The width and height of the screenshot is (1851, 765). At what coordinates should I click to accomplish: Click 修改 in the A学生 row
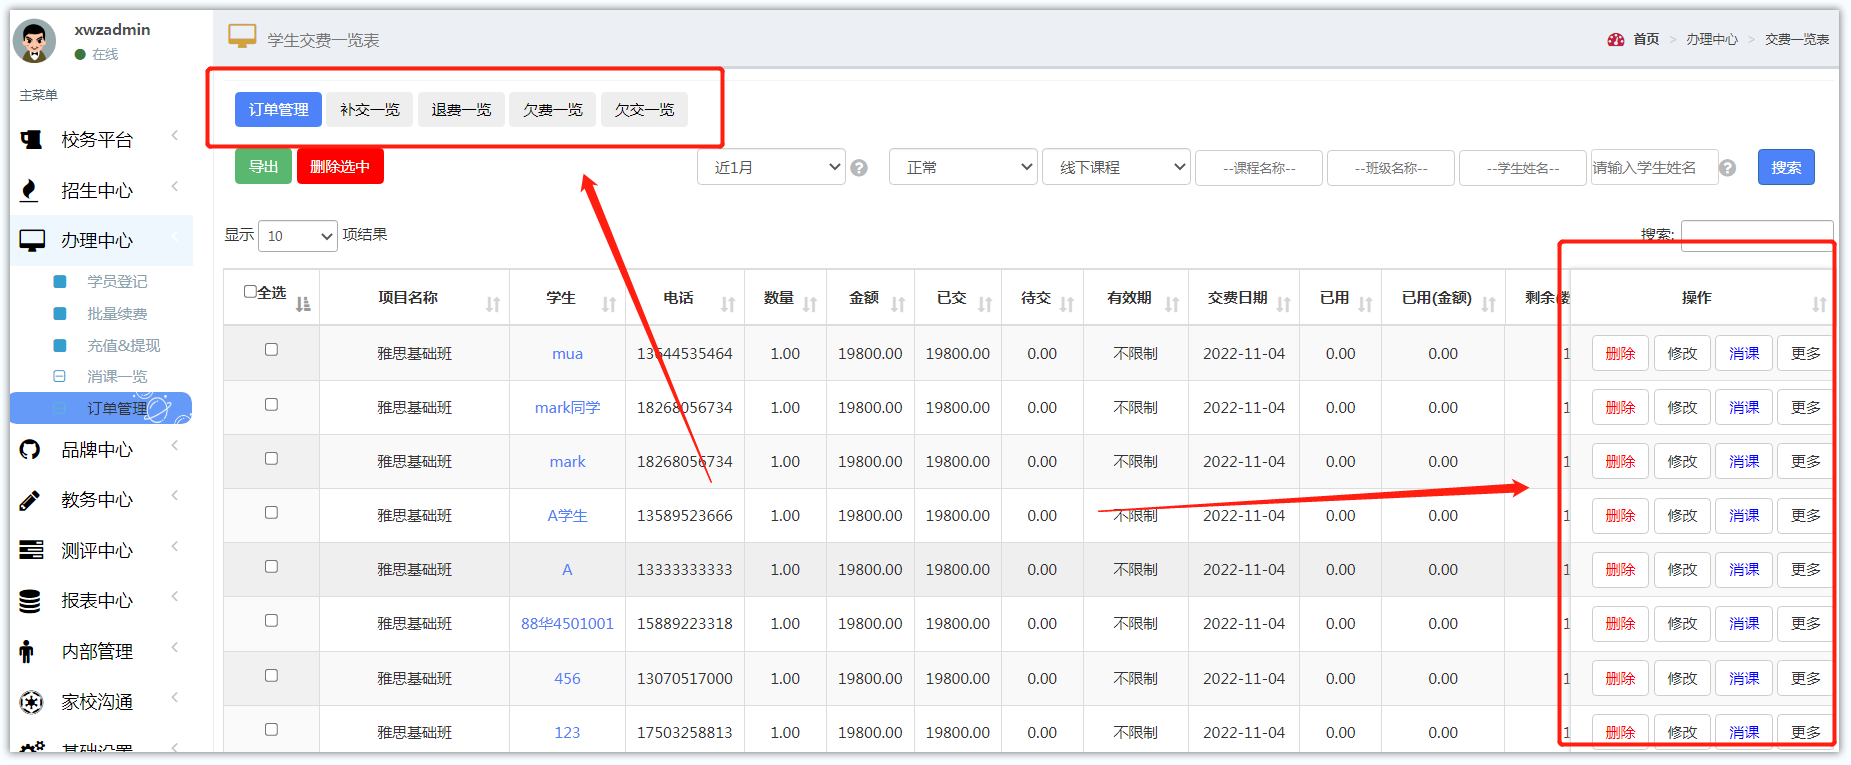point(1682,516)
